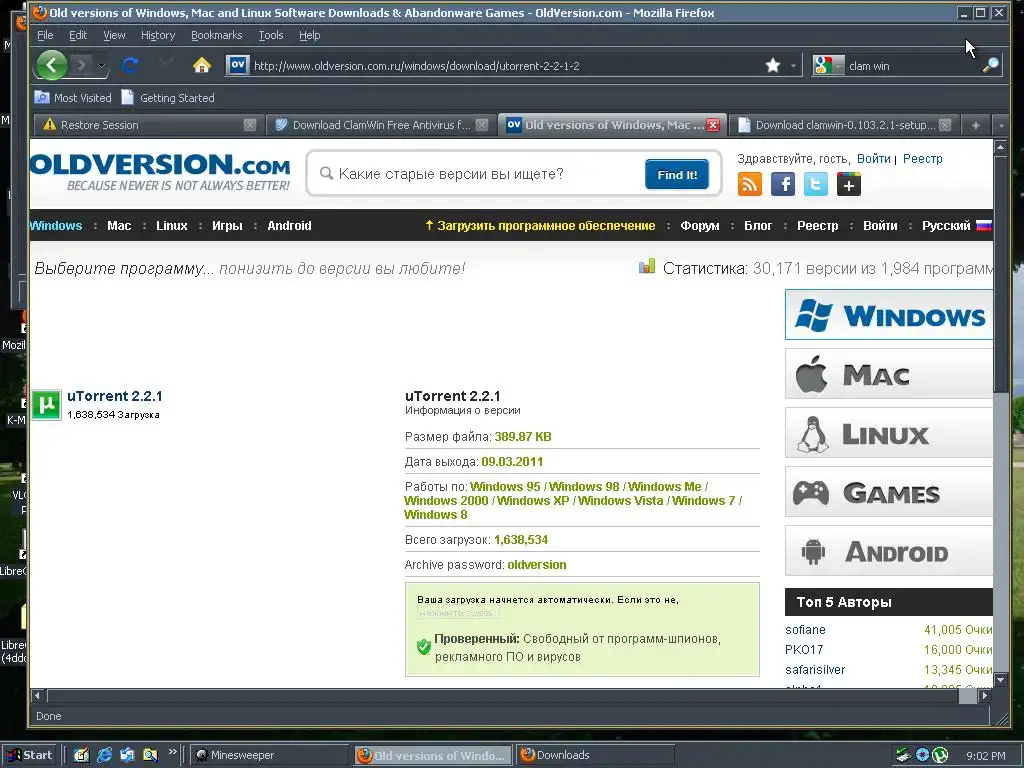Open the Facebook share icon

[x=782, y=184]
